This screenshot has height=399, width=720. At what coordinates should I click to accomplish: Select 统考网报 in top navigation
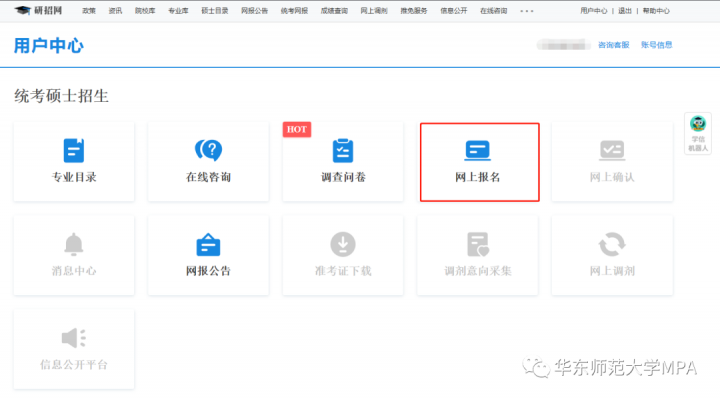tap(294, 11)
